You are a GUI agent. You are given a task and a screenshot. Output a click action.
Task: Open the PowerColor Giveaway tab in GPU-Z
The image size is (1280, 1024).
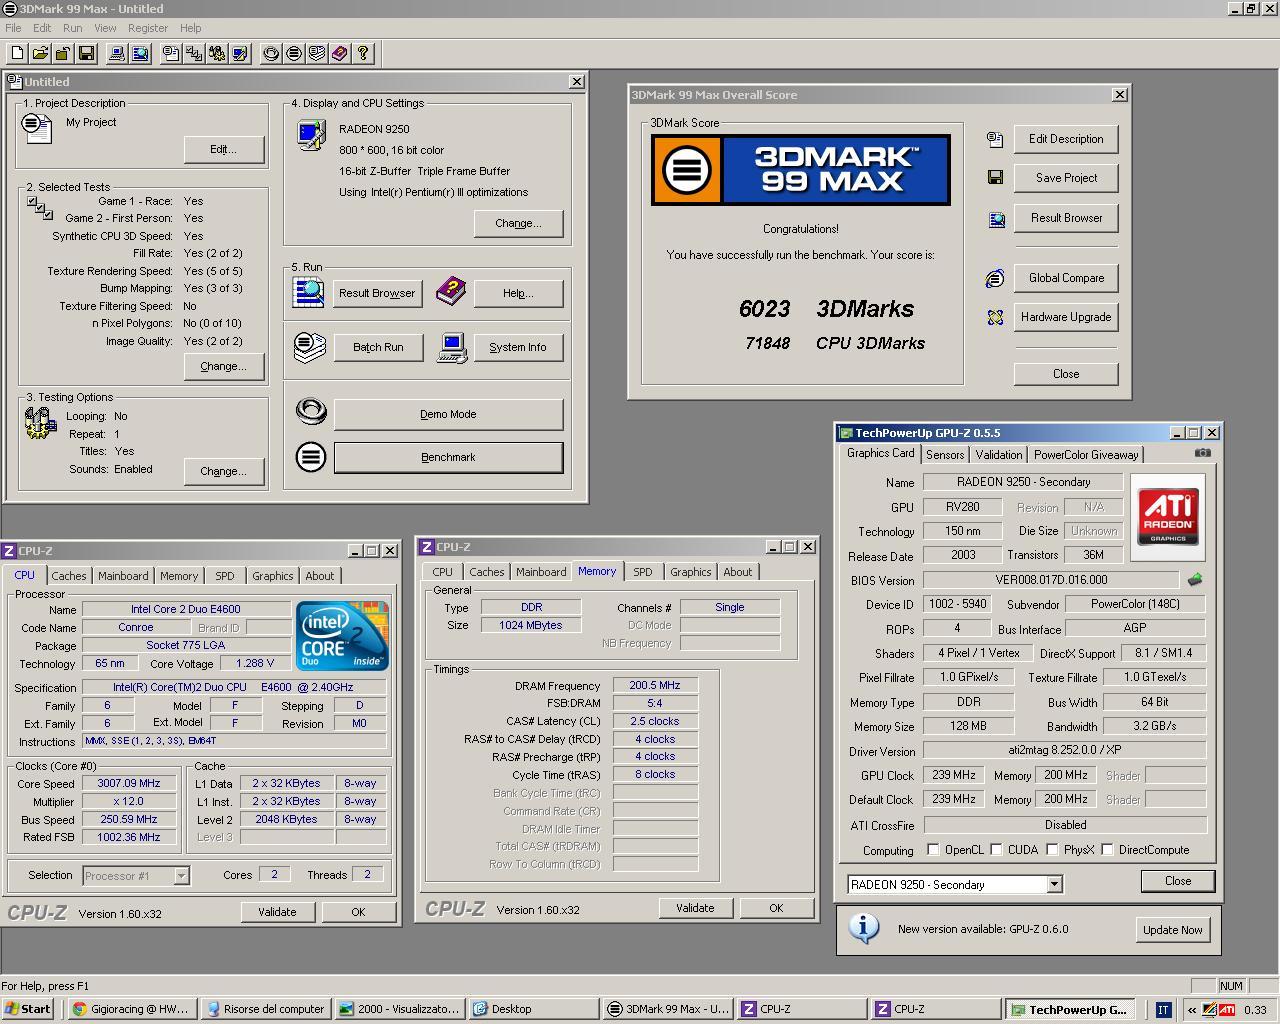pos(1086,454)
